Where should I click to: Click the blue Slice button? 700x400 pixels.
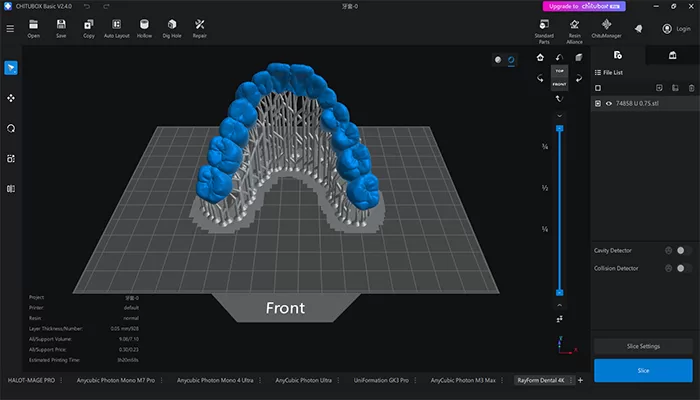point(643,371)
